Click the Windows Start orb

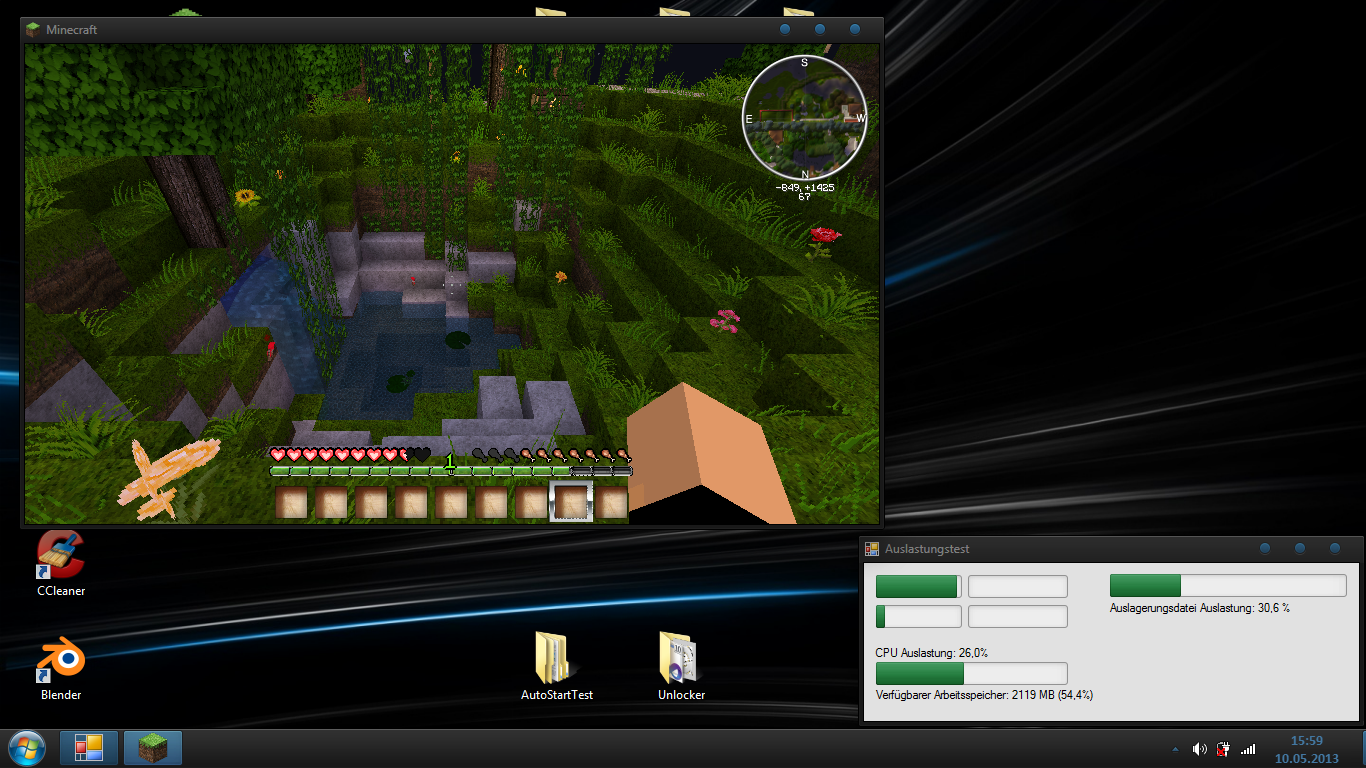[x=27, y=748]
